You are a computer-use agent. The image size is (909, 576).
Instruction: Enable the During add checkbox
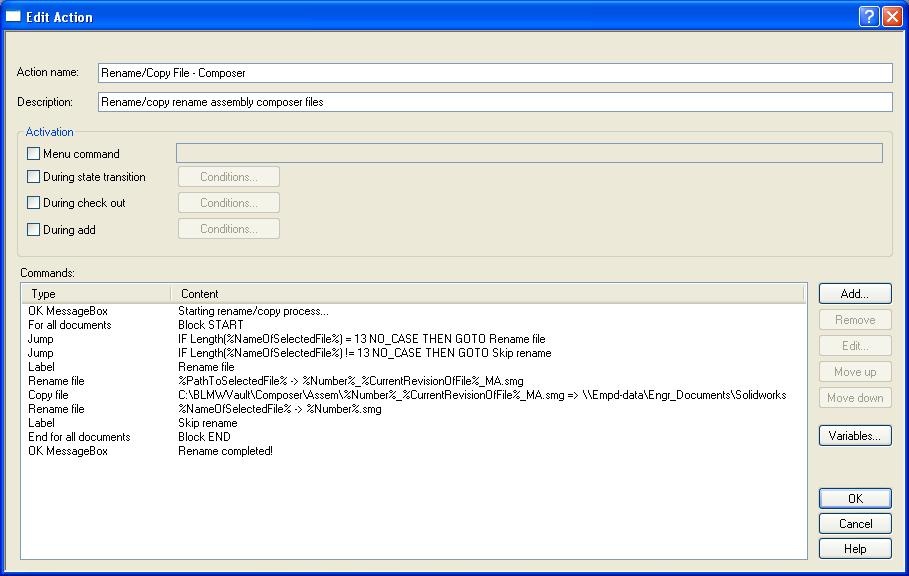[x=34, y=229]
